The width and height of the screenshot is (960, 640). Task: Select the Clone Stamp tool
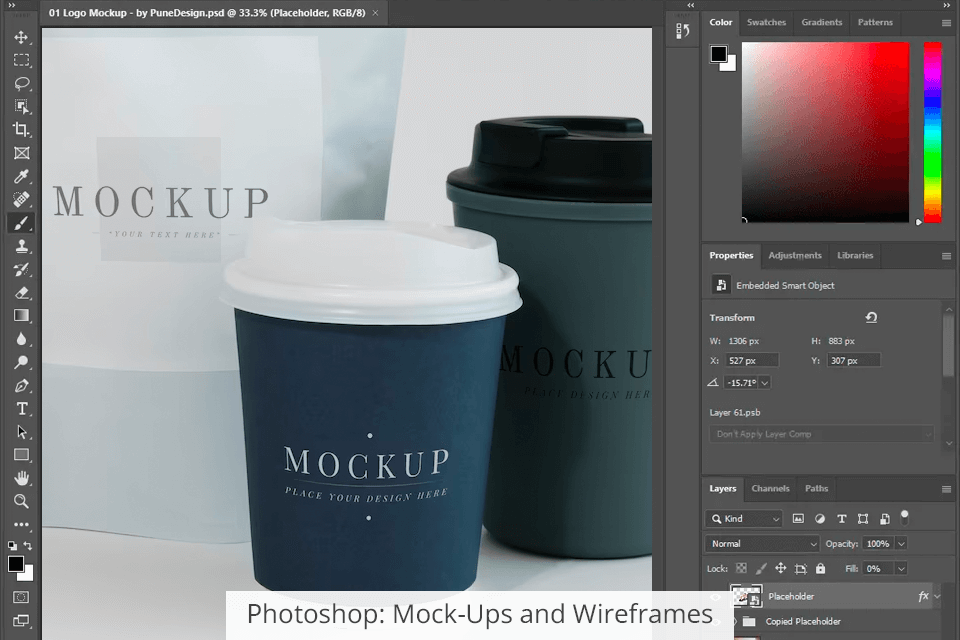(x=21, y=246)
